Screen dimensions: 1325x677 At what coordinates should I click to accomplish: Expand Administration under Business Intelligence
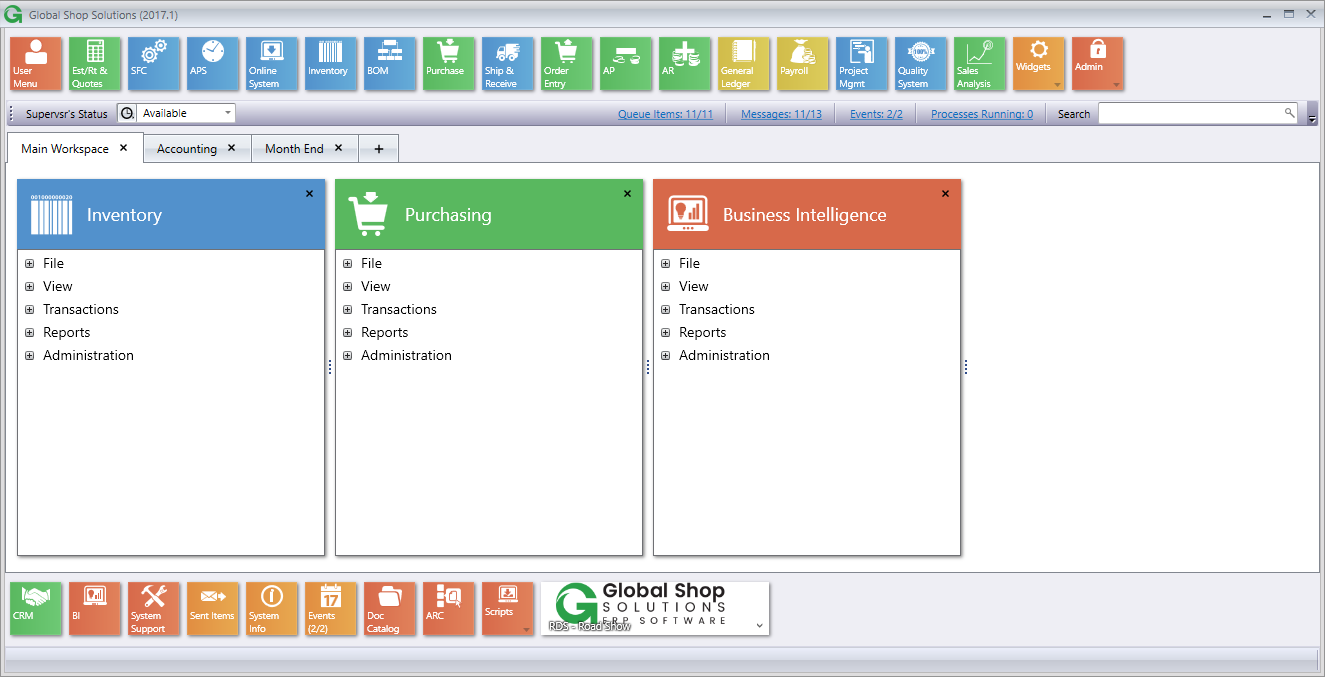coord(664,355)
